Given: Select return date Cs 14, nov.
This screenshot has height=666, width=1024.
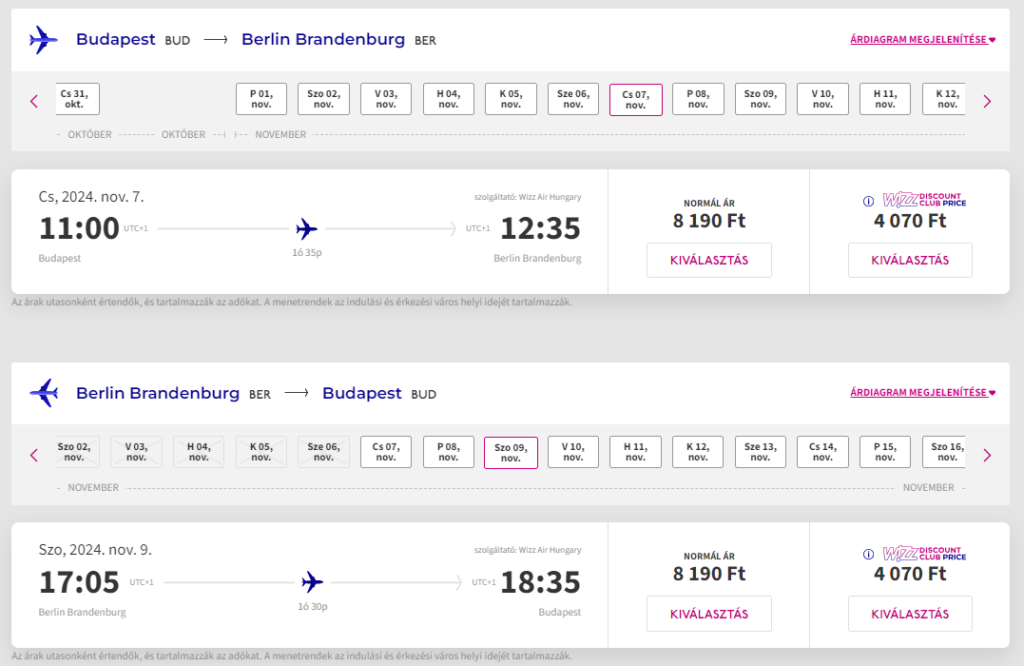Looking at the screenshot, I should [x=822, y=452].
